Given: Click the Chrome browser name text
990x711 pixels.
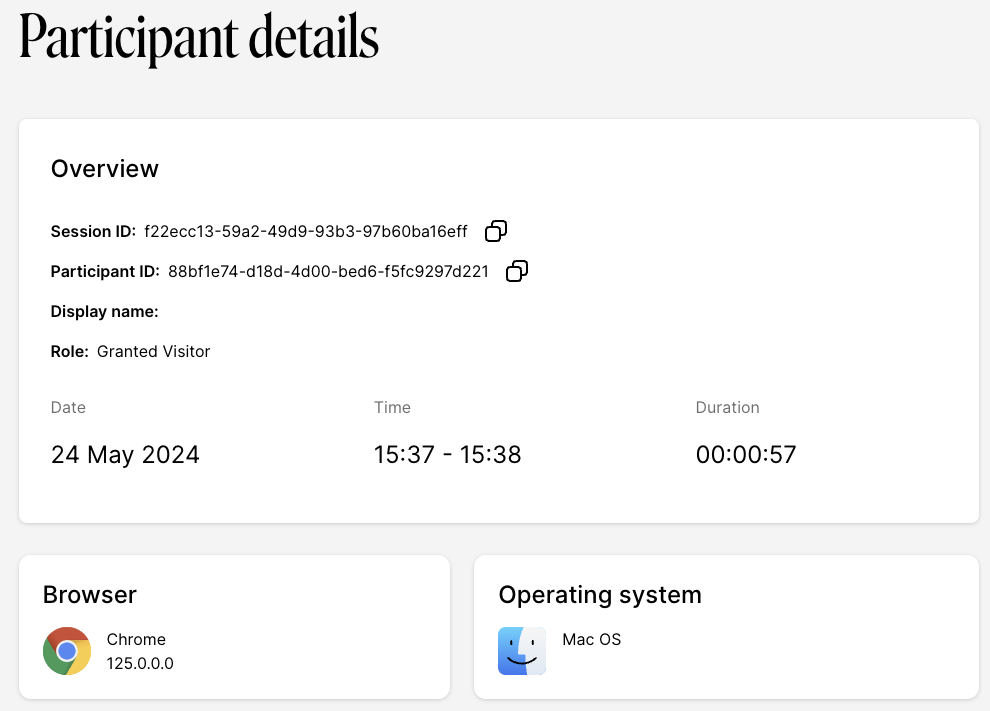Looking at the screenshot, I should pos(136,640).
